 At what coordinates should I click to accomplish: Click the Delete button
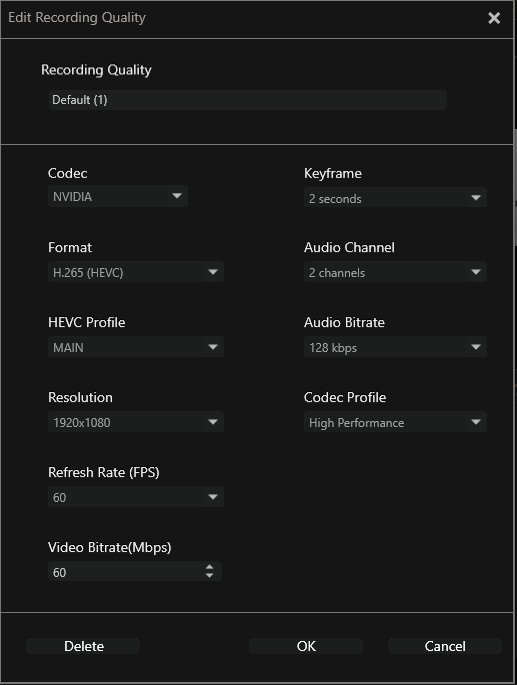83,646
